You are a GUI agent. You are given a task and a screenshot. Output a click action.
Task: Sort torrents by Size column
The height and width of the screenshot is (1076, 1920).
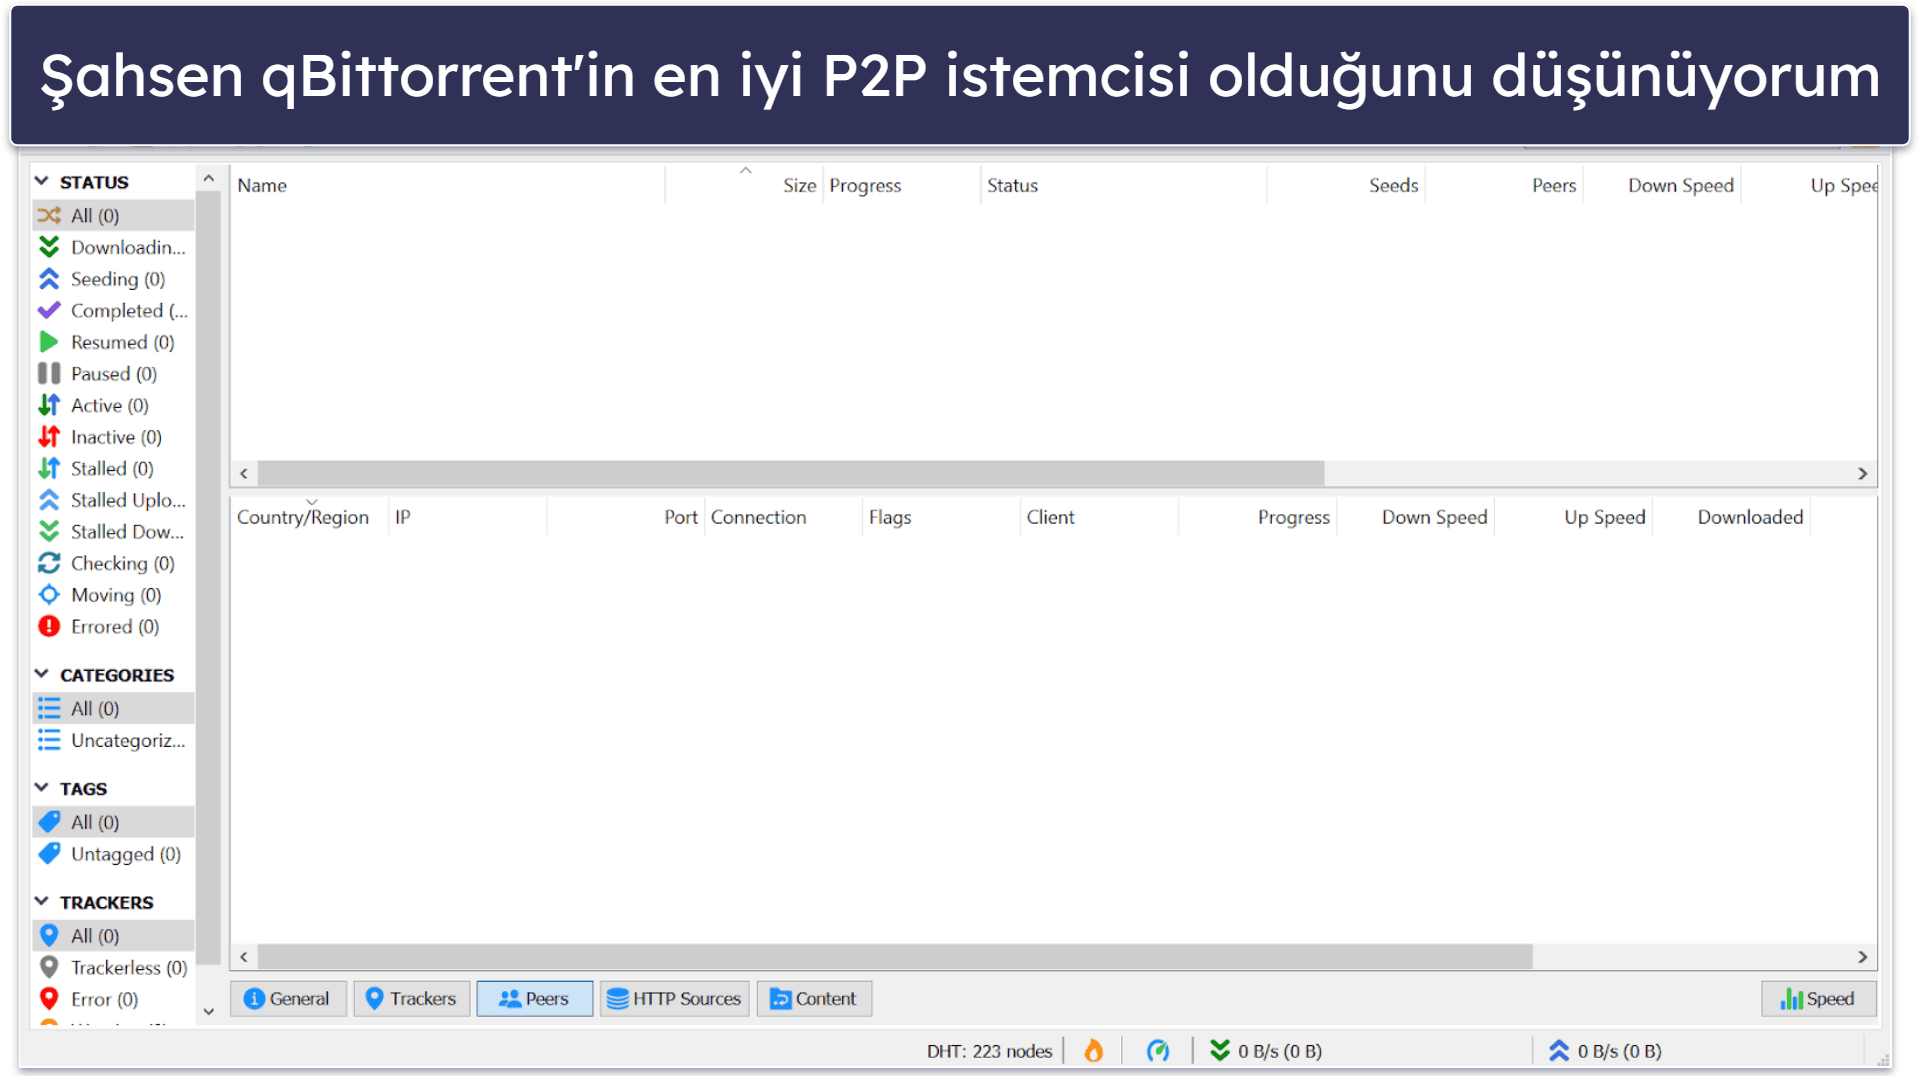point(744,185)
